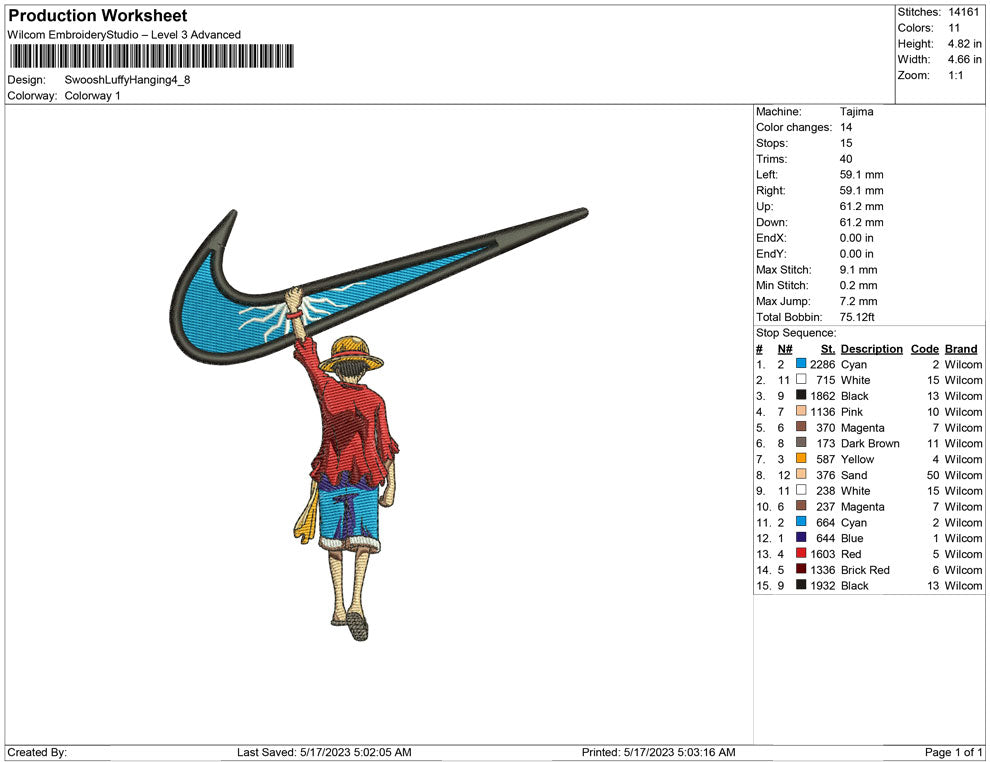Click the Red swatch in stop 13
The image size is (990, 762).
pos(801,554)
